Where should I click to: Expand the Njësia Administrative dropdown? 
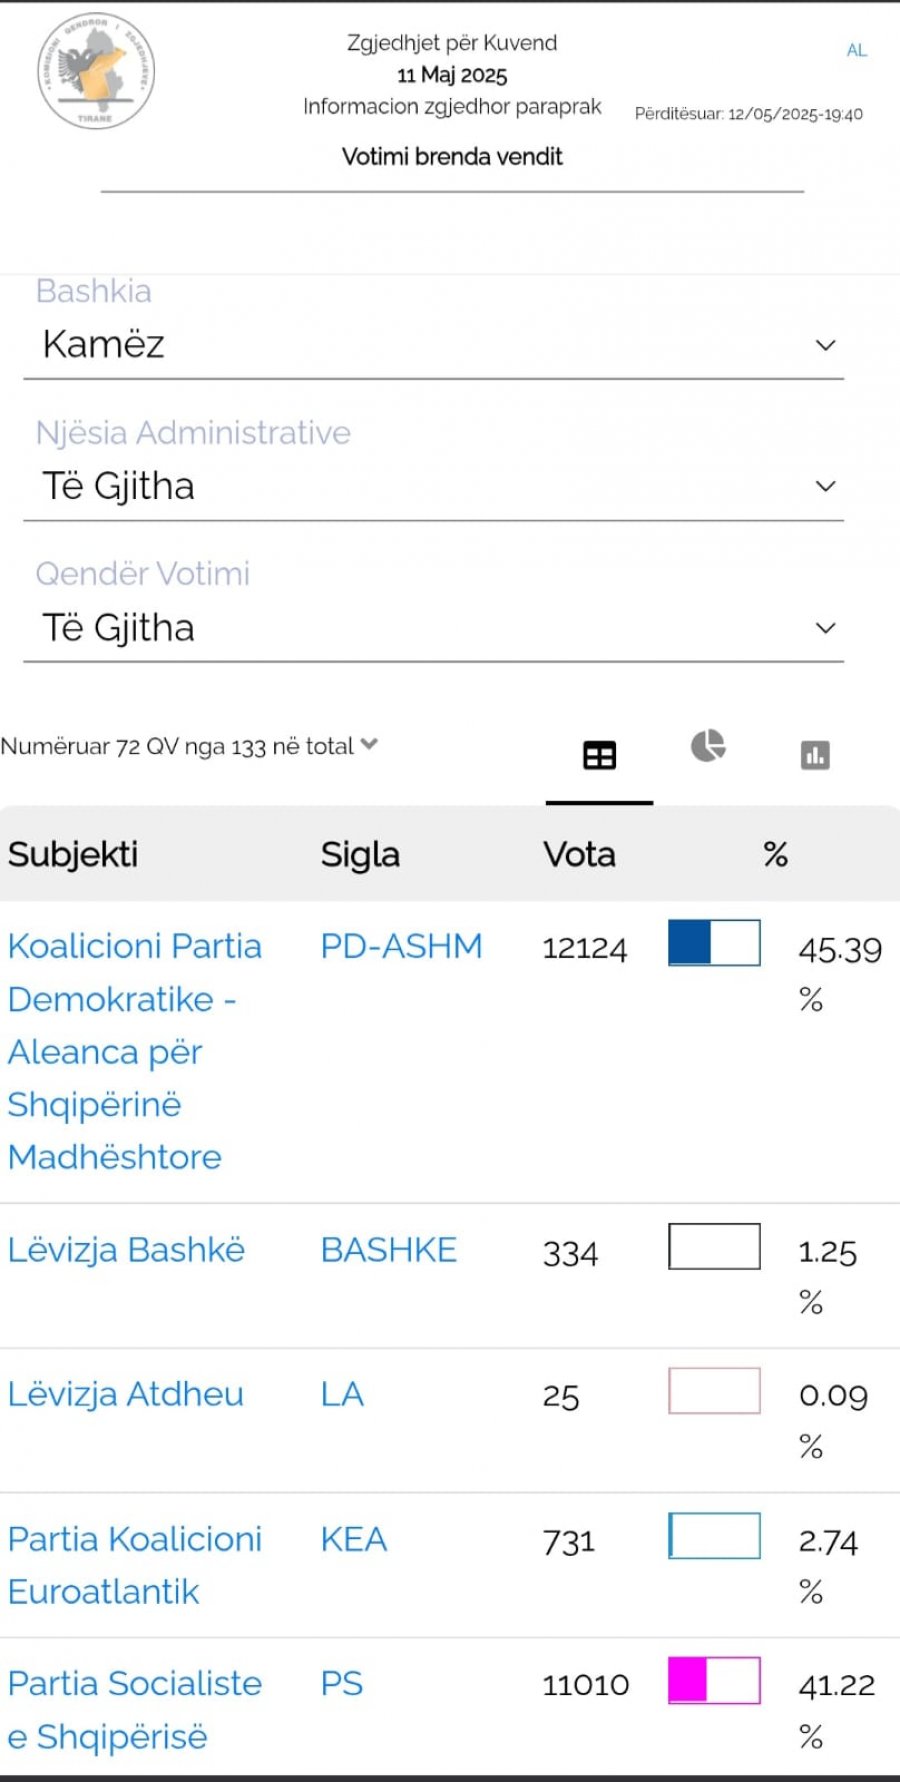tap(433, 487)
